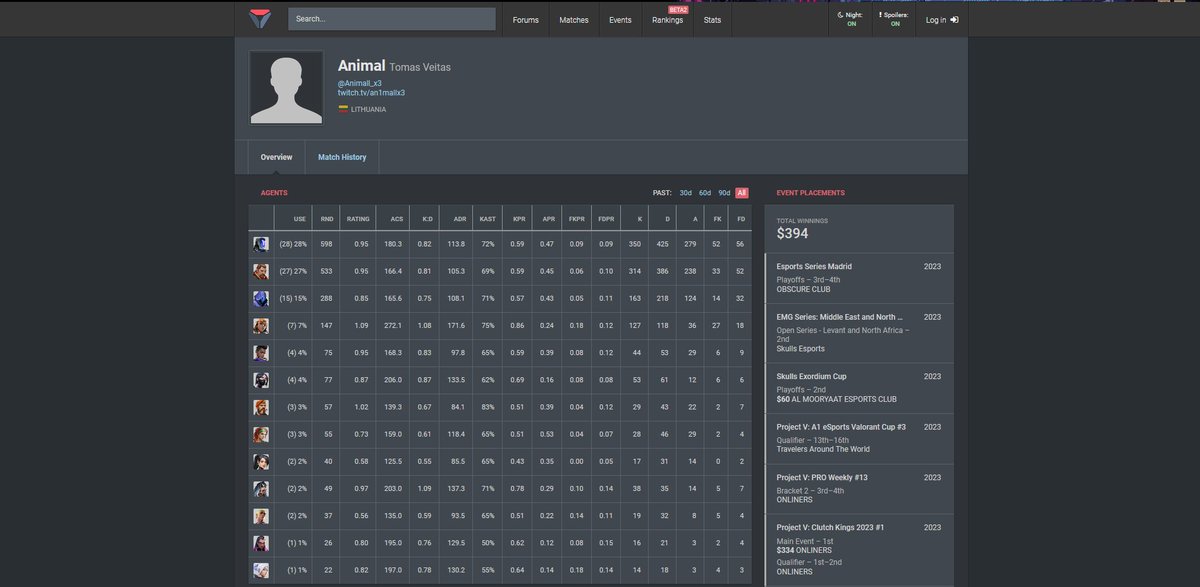Open Project V: PRO Weekly #13 placement
Viewport: 1200px width, 587px height.
(859, 488)
